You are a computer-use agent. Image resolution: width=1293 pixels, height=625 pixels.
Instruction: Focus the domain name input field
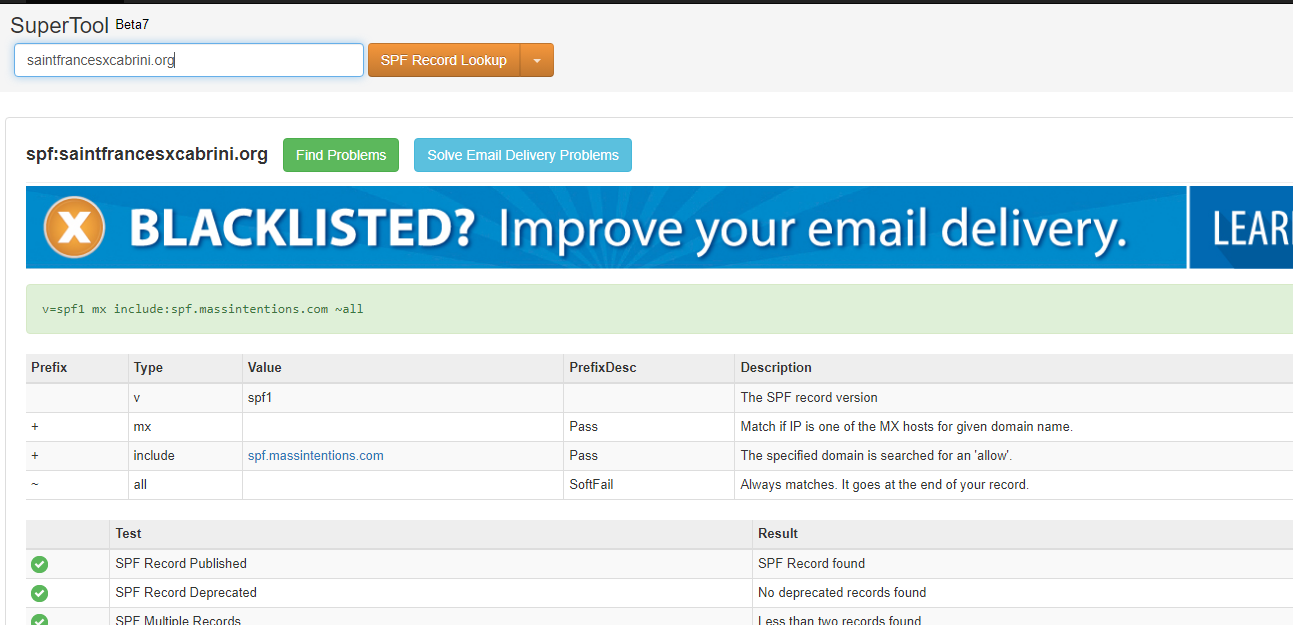pyautogui.click(x=188, y=60)
